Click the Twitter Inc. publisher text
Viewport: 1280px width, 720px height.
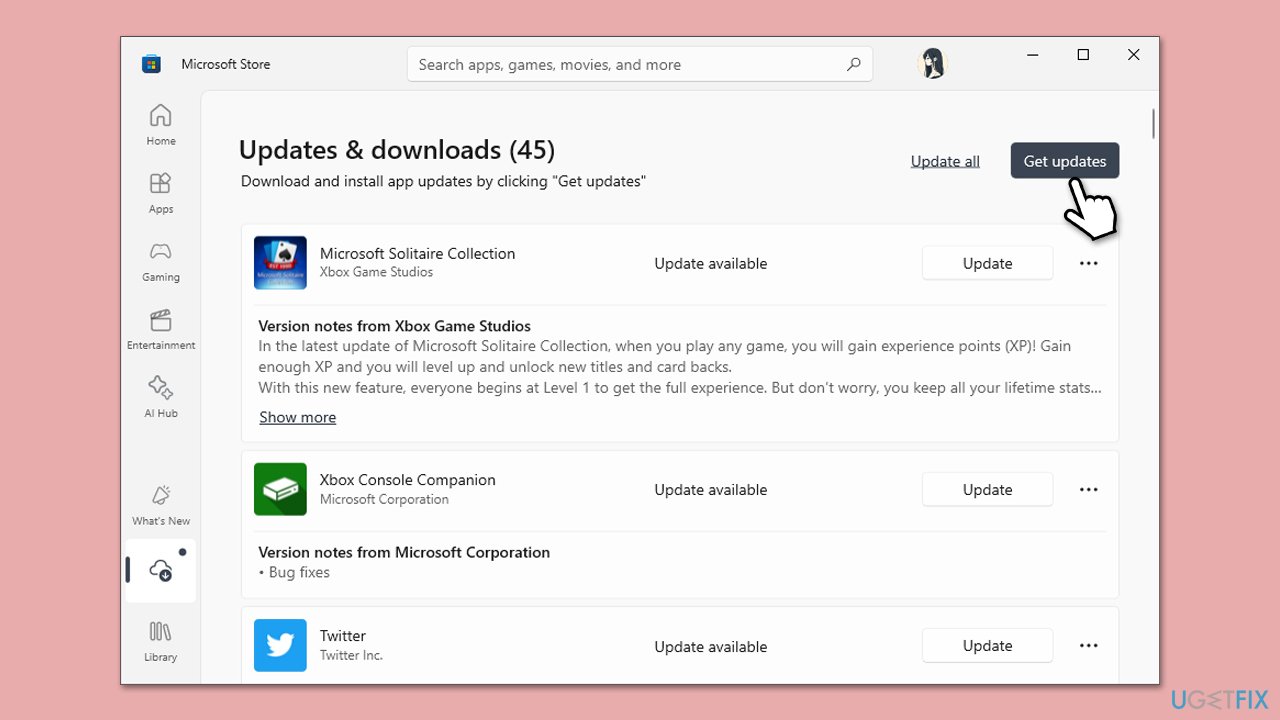click(x=351, y=655)
